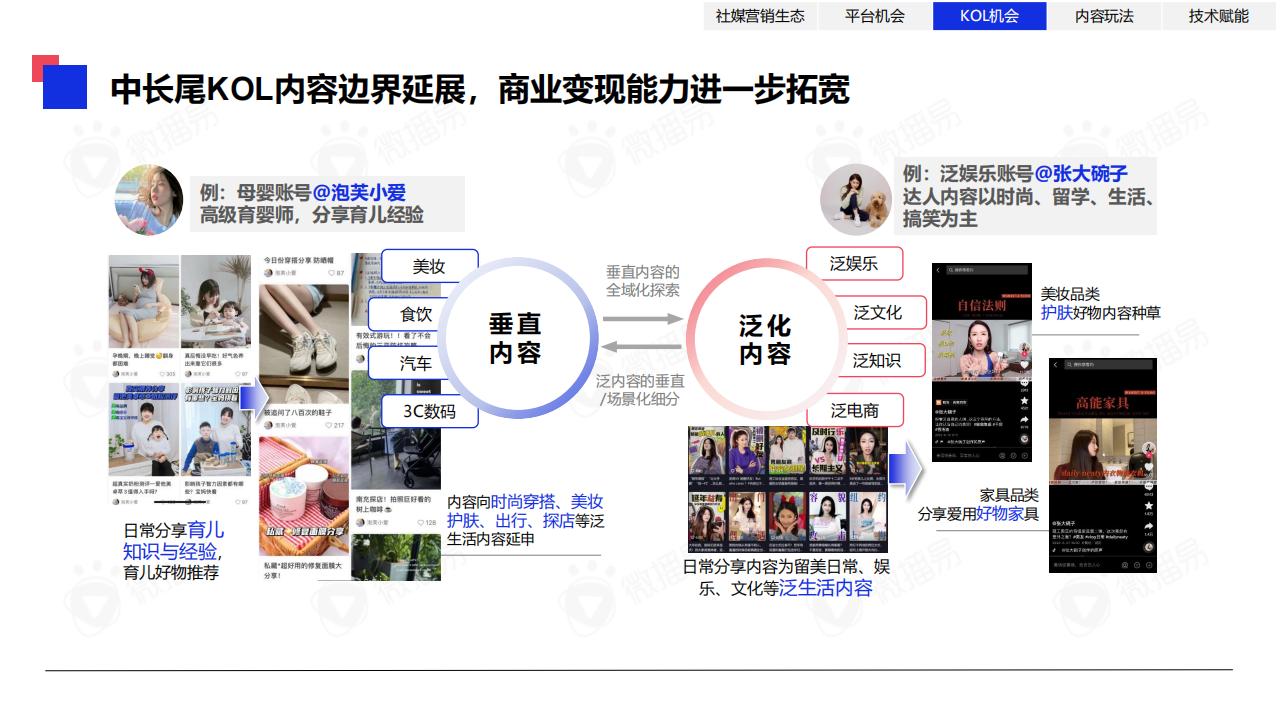Open the 高能家具 video screenshot
The image size is (1280, 720).
1102,465
